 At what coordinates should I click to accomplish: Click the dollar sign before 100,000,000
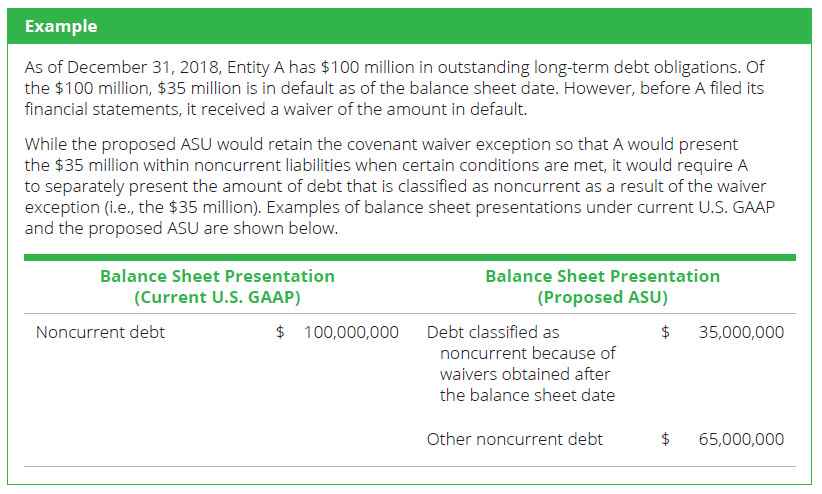(280, 332)
